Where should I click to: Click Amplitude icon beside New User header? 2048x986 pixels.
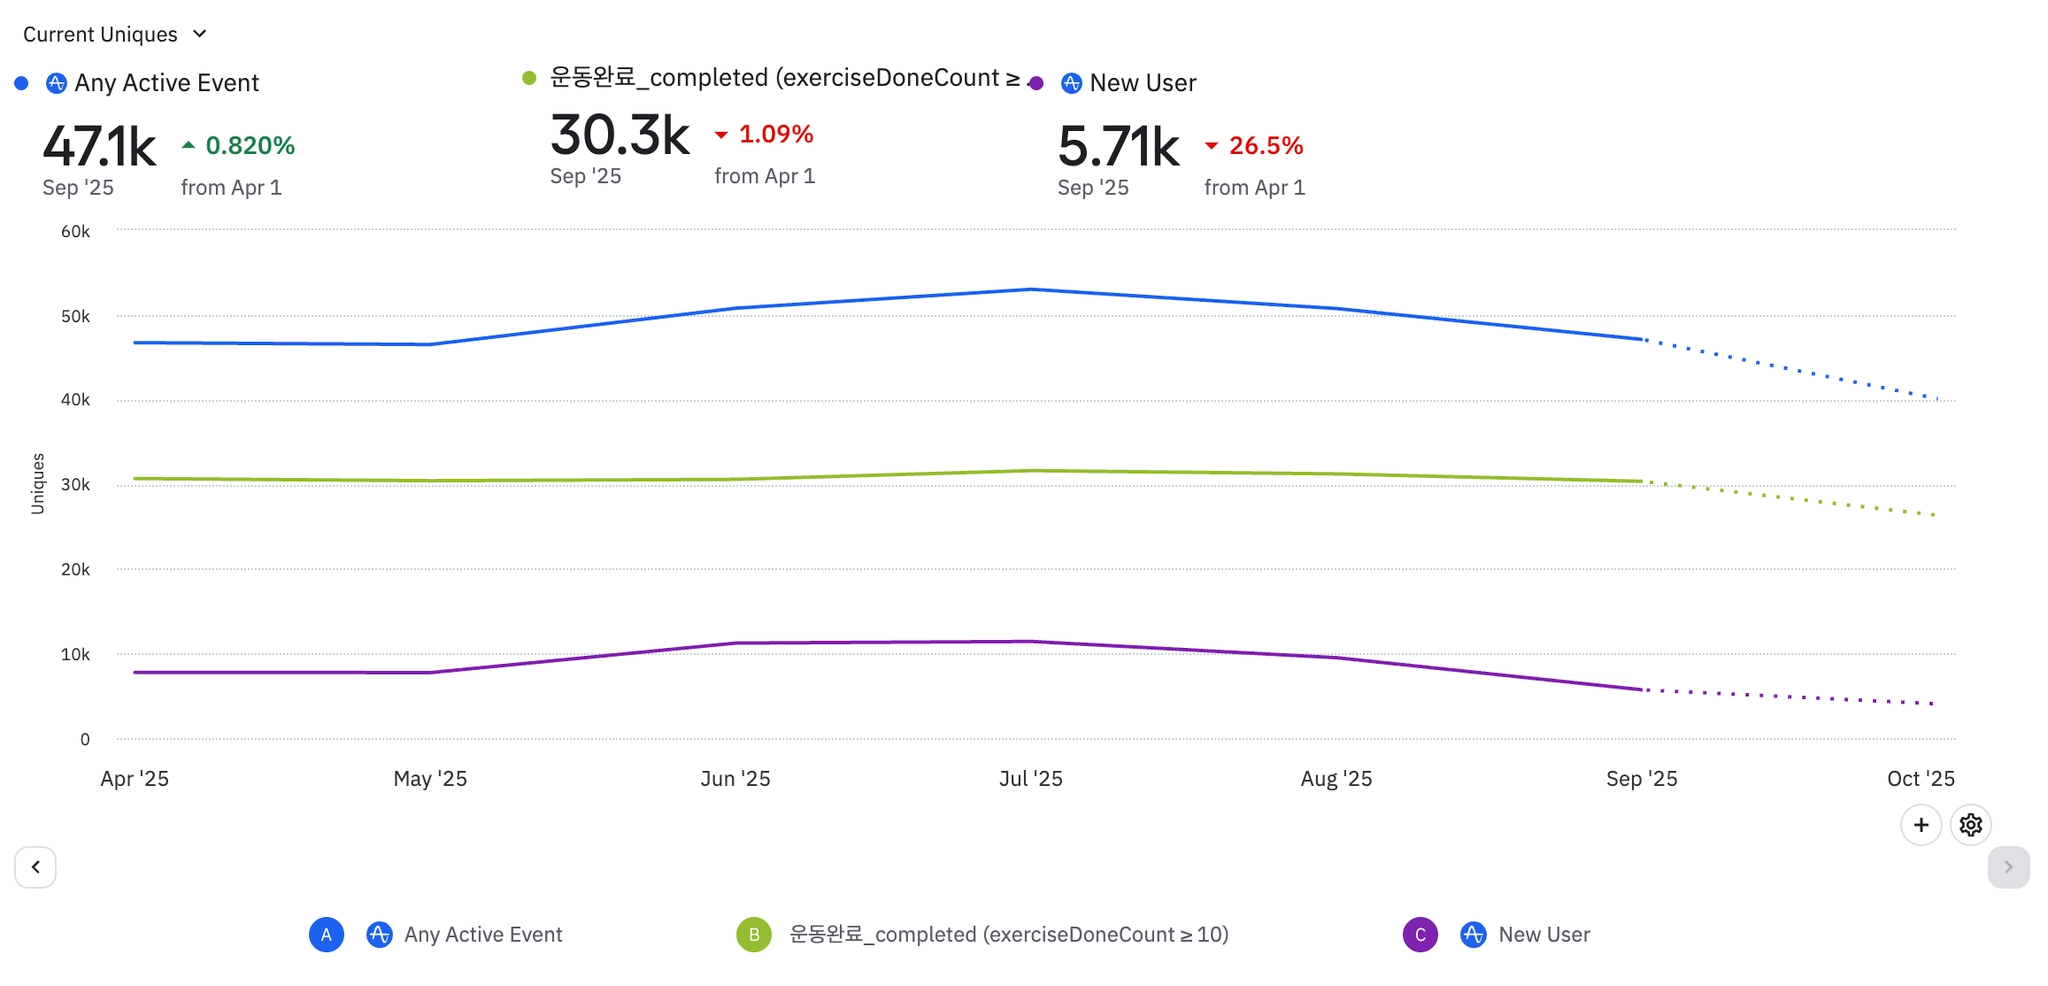[1071, 83]
